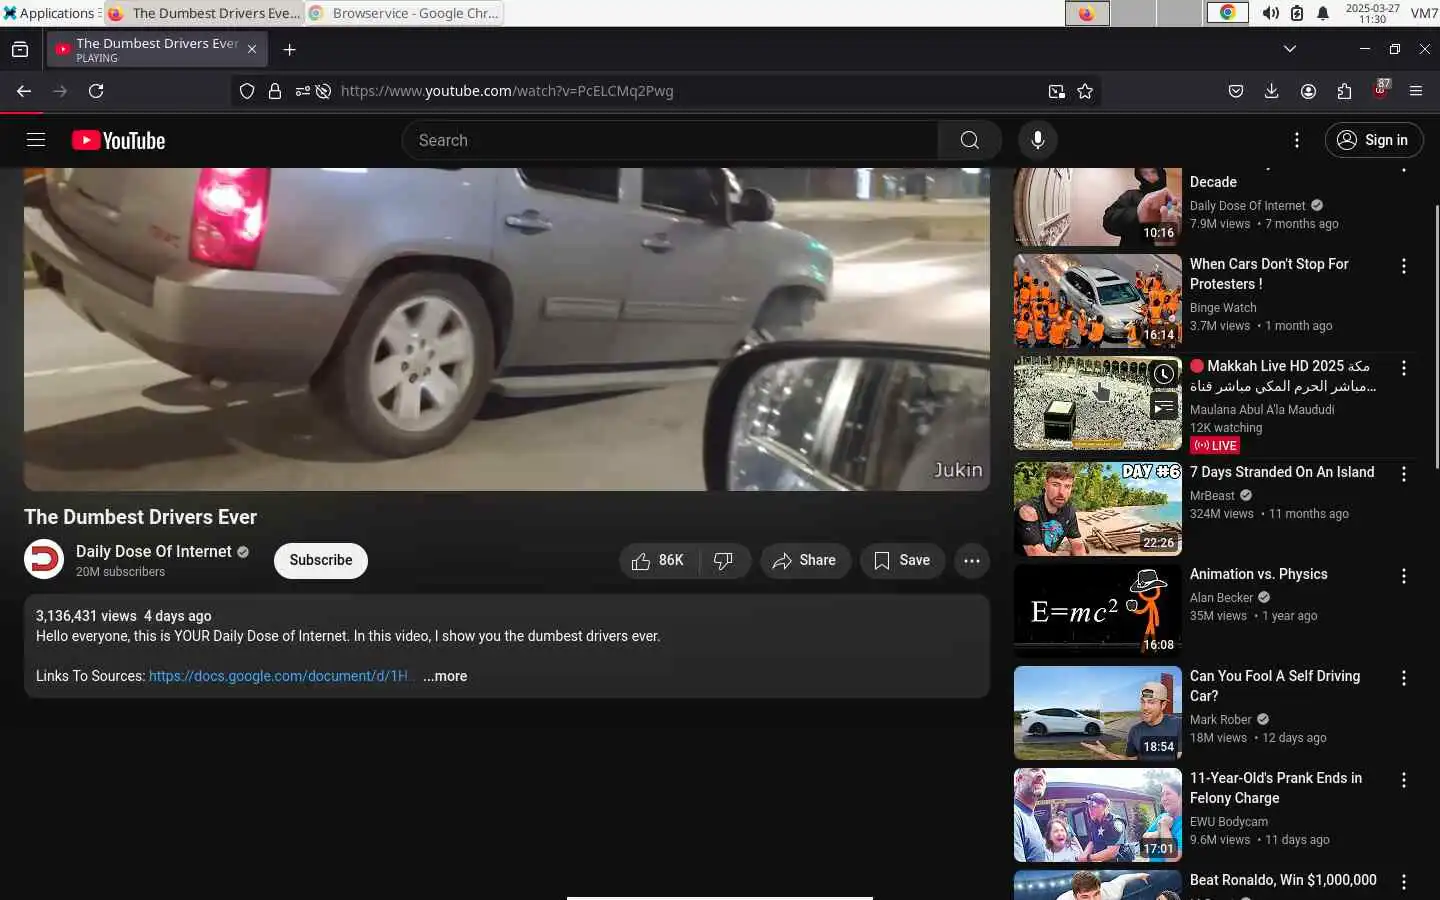
Task: Click the Sign in button
Action: tap(1374, 140)
